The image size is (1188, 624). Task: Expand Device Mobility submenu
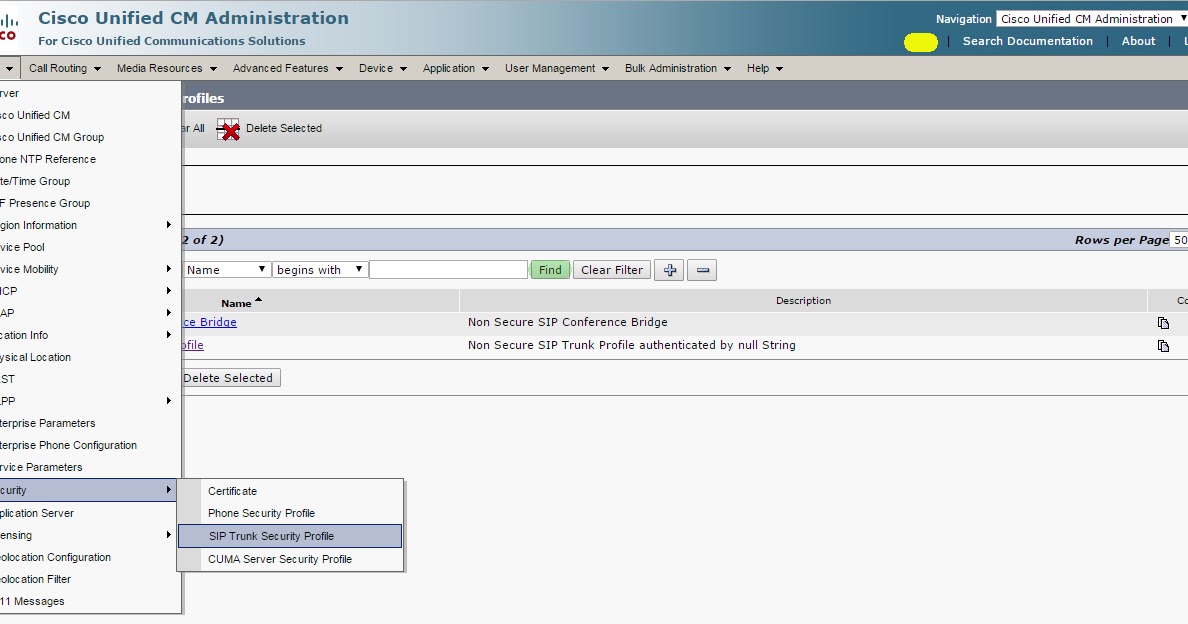[88, 269]
